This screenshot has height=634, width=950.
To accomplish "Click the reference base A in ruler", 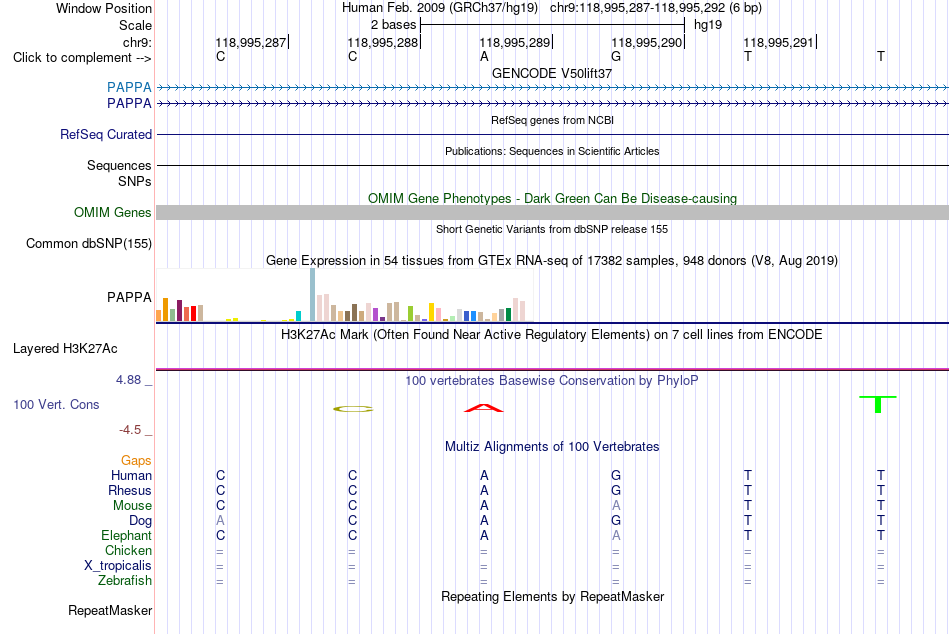I will click(484, 57).
